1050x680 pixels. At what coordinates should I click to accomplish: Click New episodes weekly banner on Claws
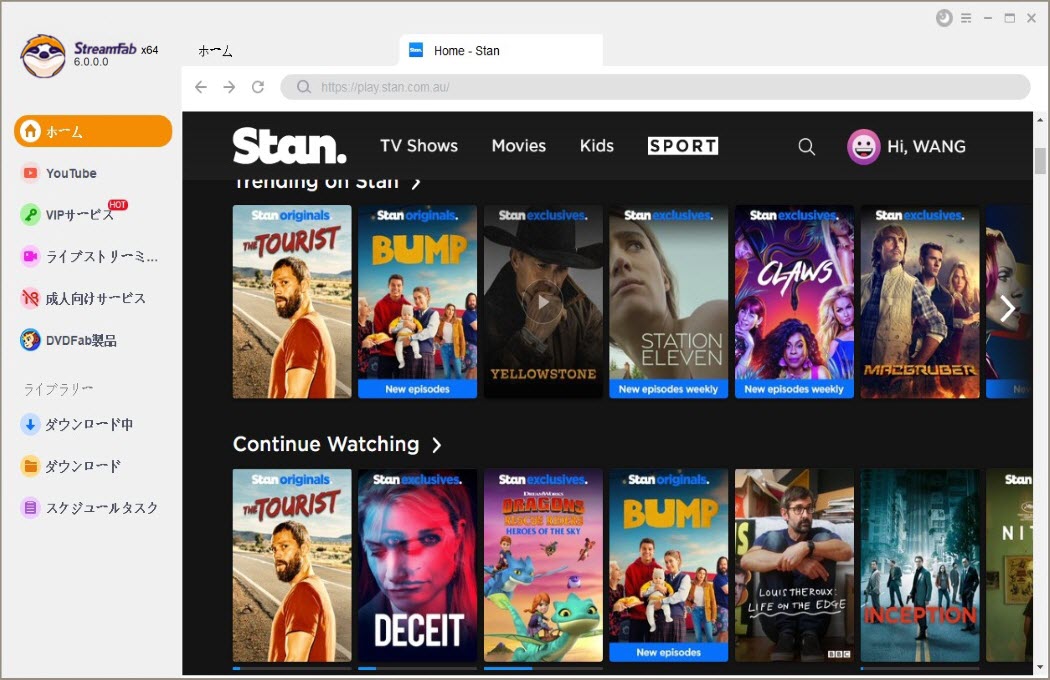[x=794, y=389]
